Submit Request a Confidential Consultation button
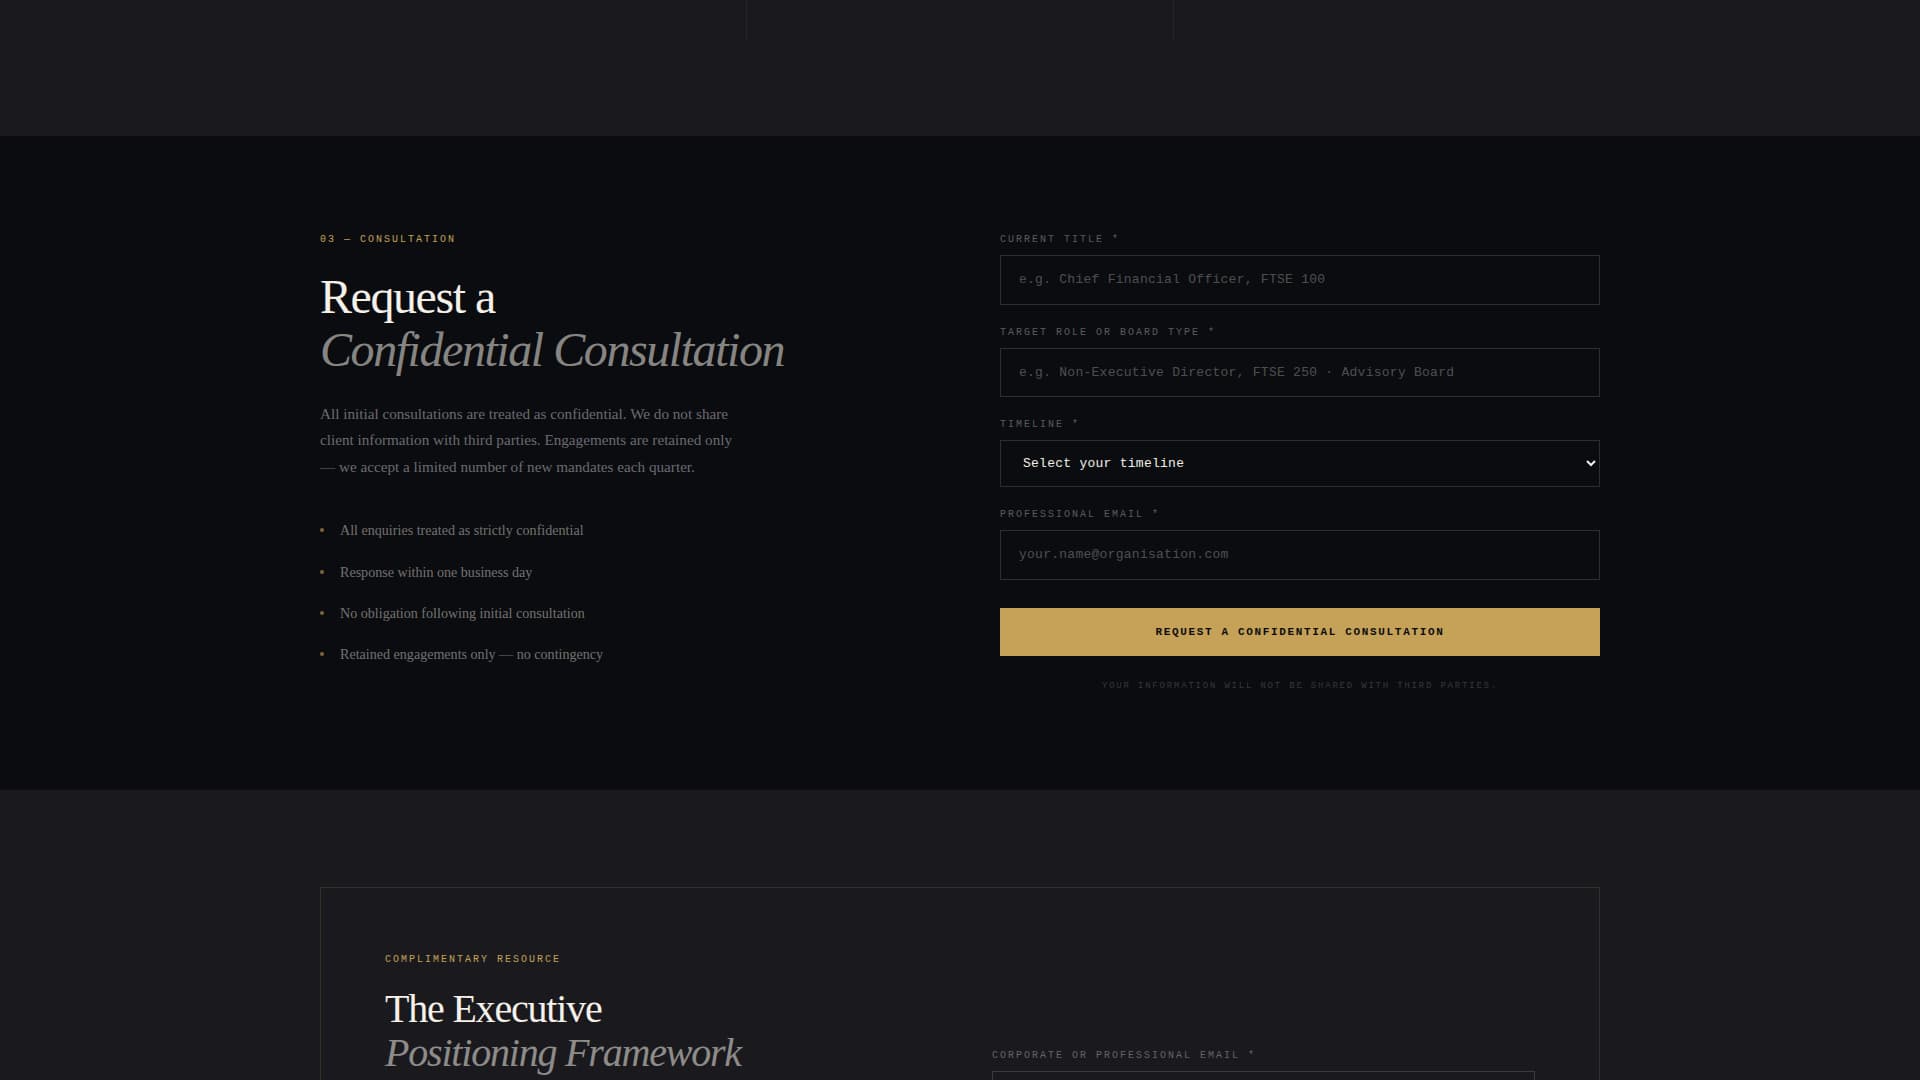The height and width of the screenshot is (1080, 1920). click(1299, 632)
